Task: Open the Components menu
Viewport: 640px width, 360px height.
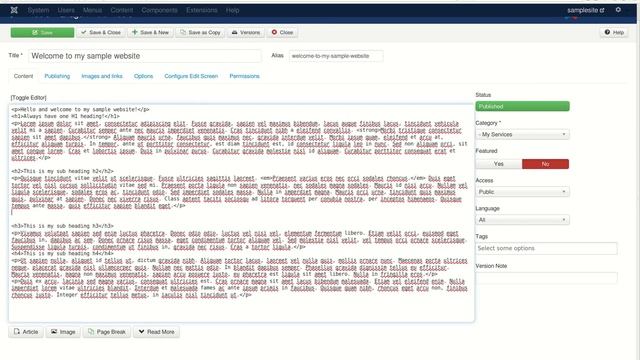Action: point(160,10)
